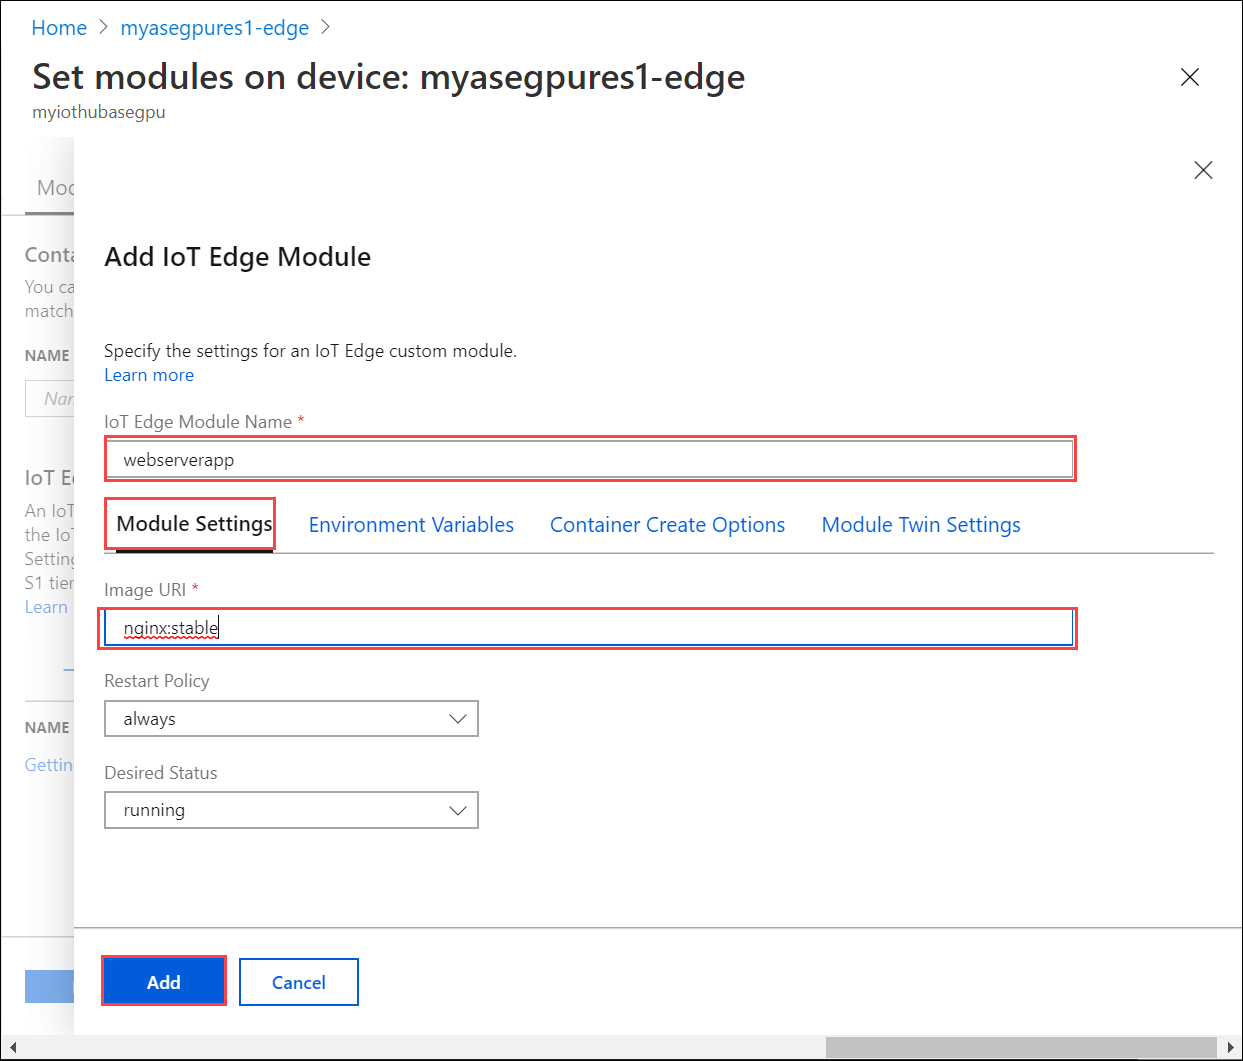Viewport: 1243px width, 1061px height.
Task: Close the Add IoT Edge Module panel
Action: coord(1203,170)
